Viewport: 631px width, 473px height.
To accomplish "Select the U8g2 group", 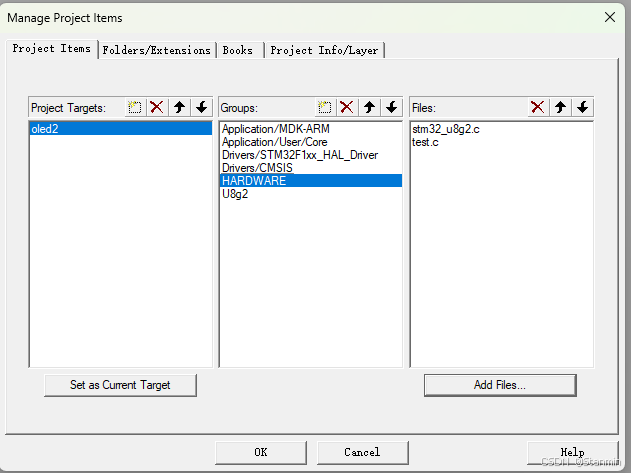I will tap(311, 194).
